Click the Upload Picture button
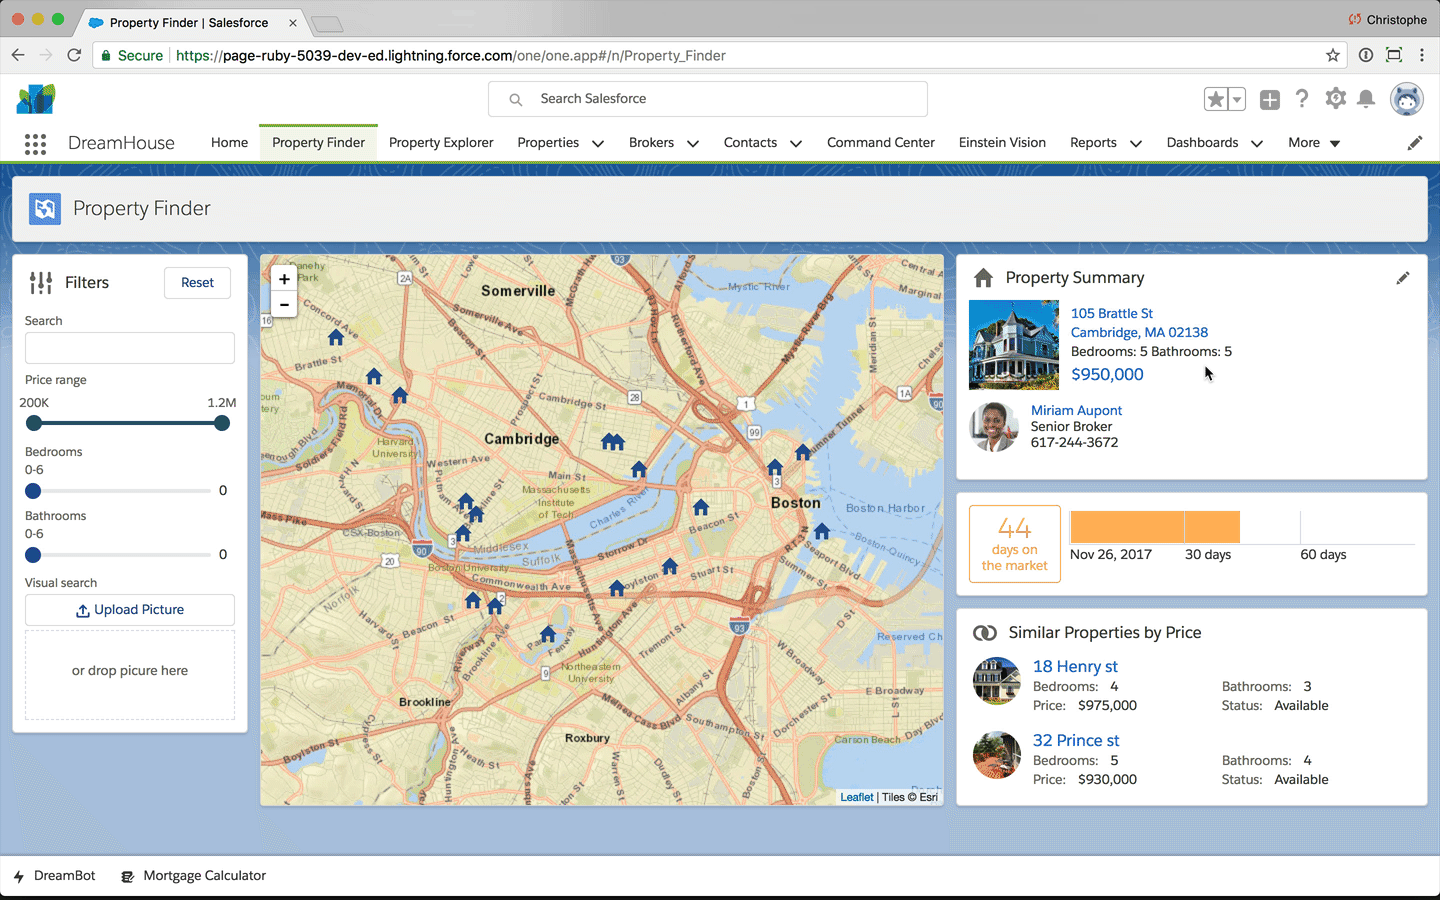 [x=130, y=610]
